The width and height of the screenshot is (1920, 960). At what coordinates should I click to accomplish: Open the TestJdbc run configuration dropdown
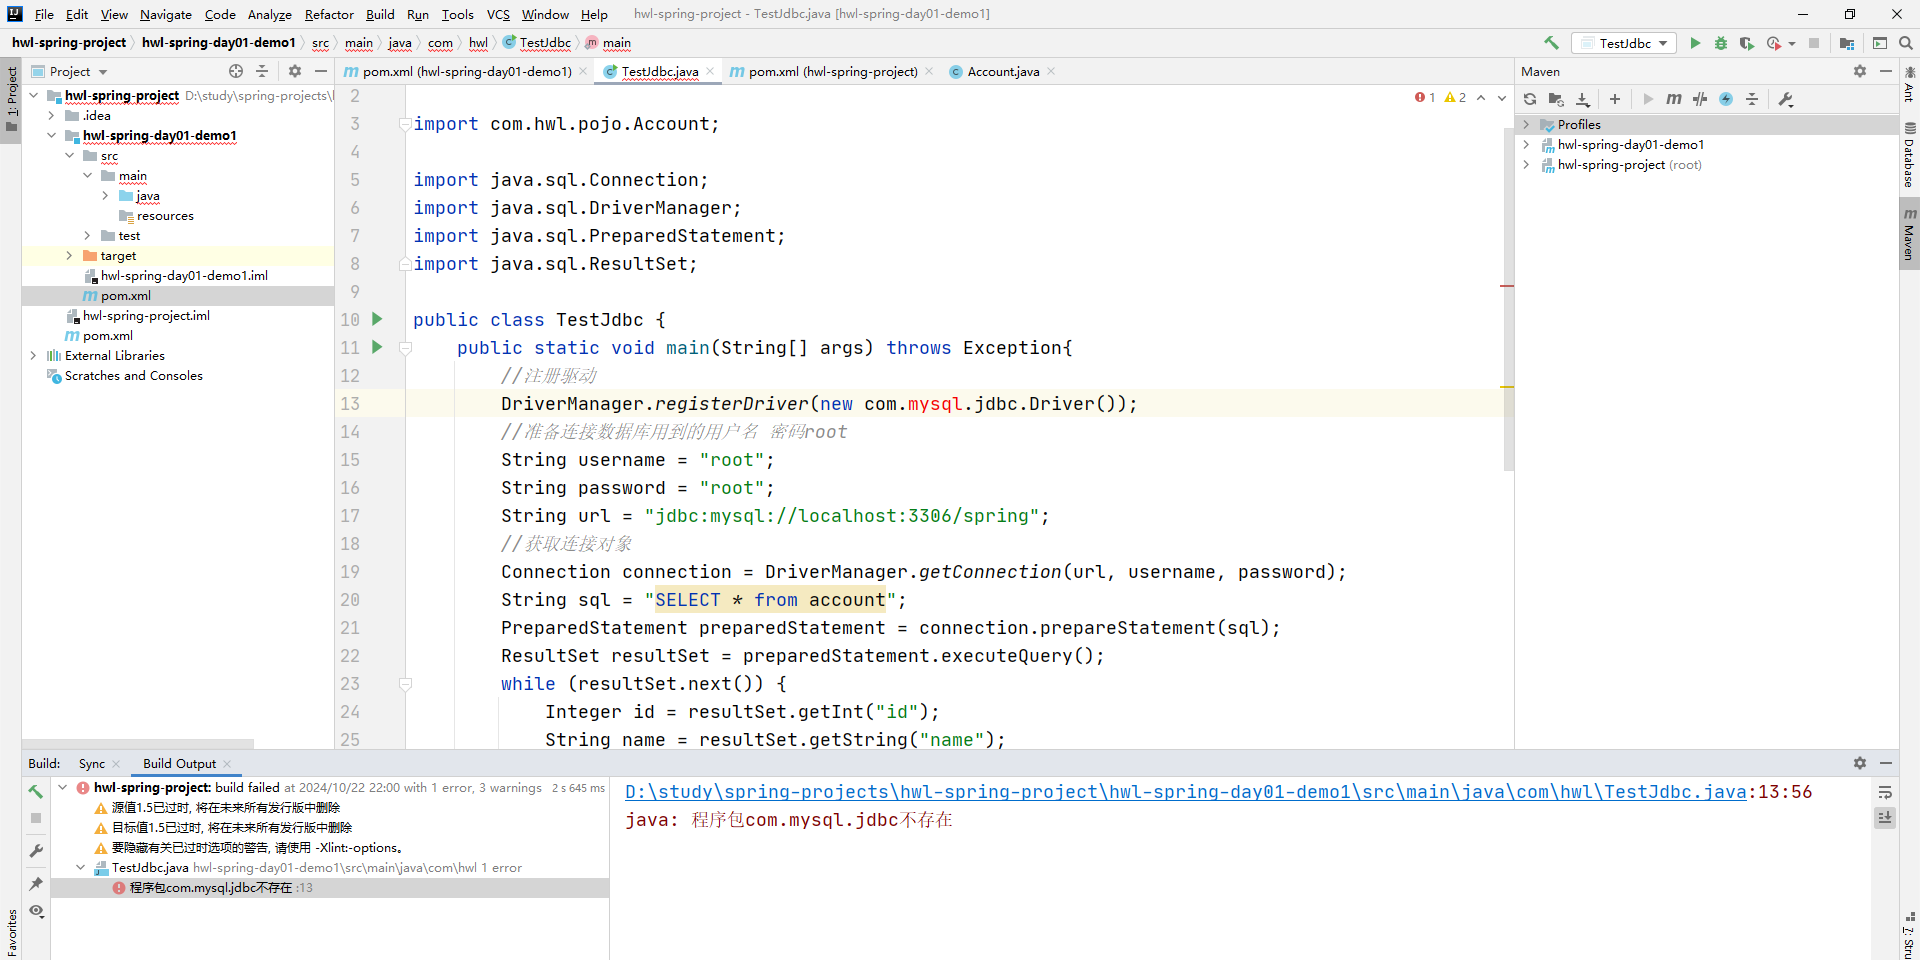tap(1624, 43)
